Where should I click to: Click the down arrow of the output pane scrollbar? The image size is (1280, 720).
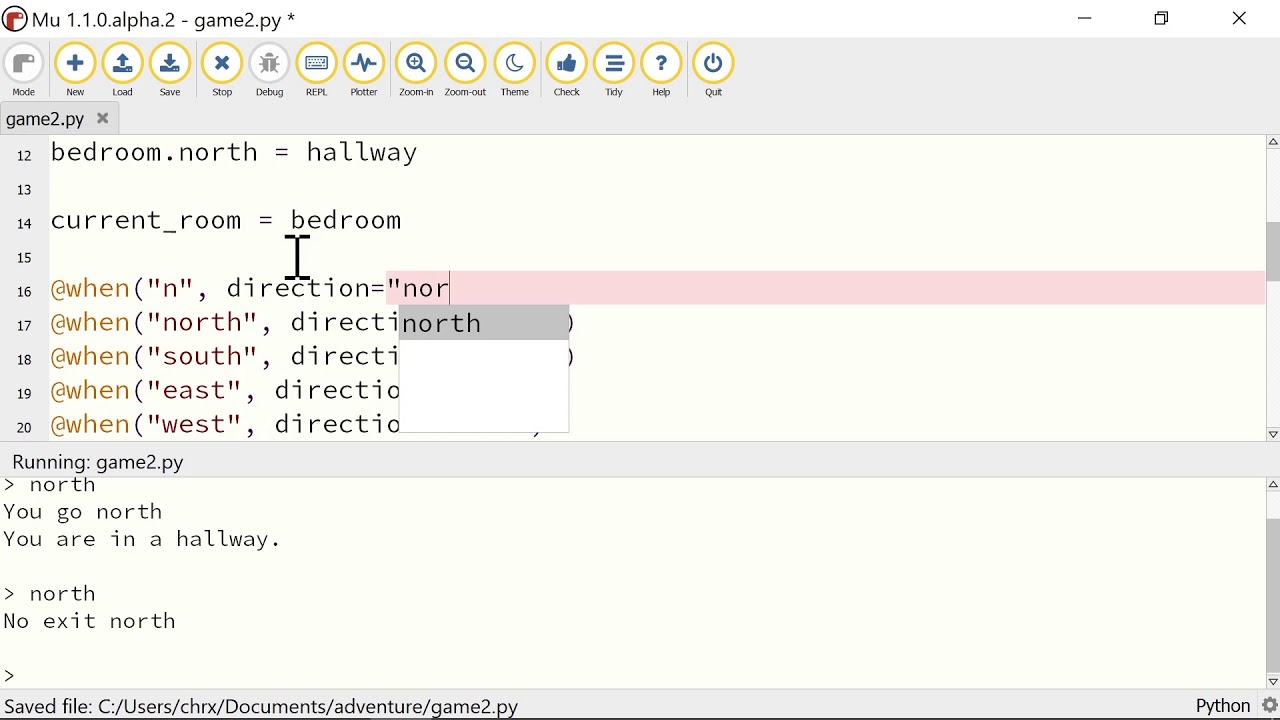click(x=1273, y=682)
